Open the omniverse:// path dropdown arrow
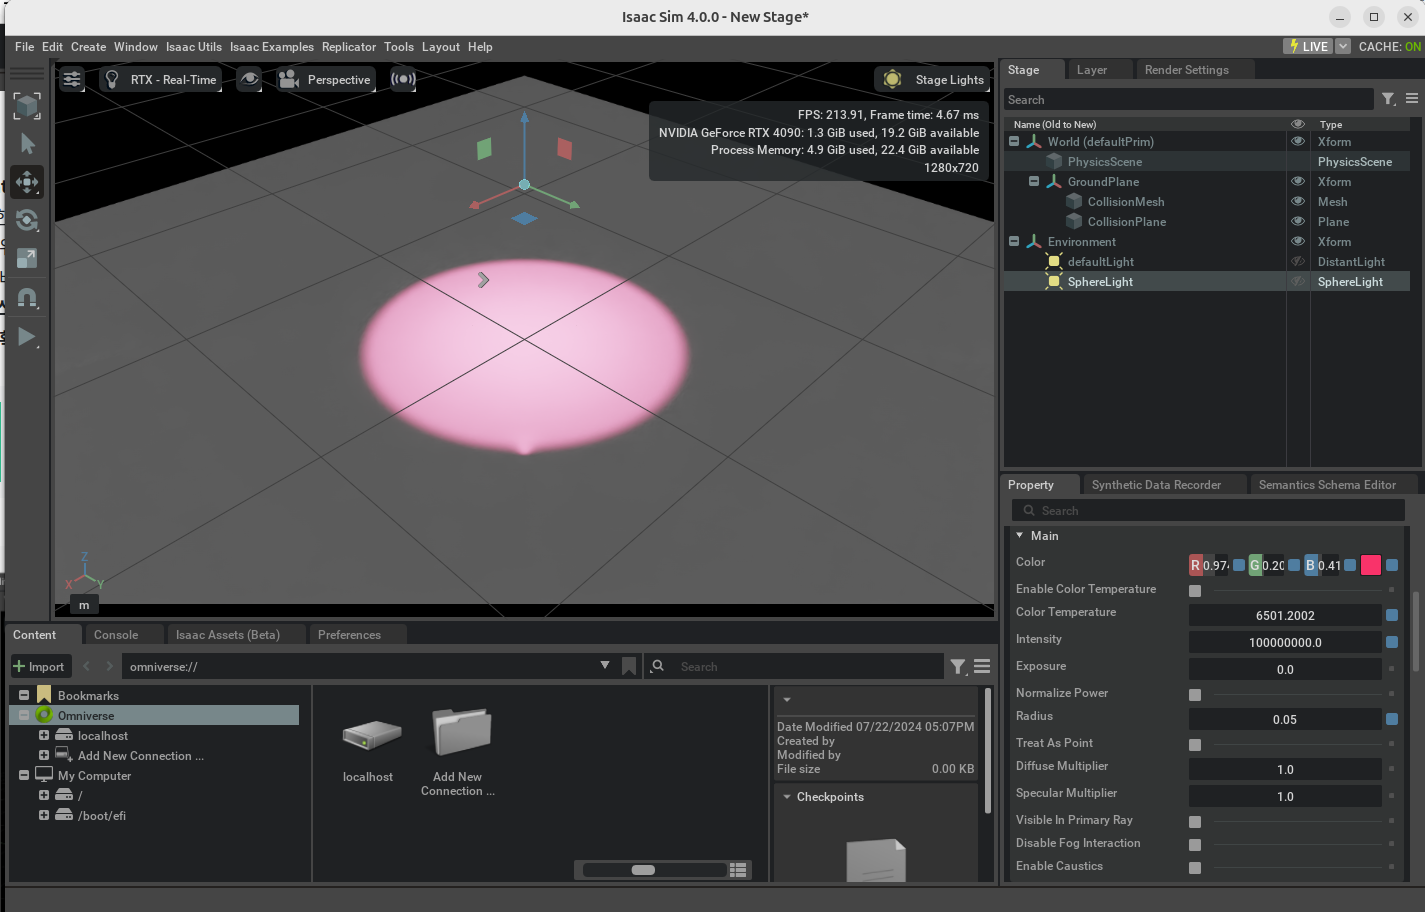The image size is (1425, 912). (x=605, y=665)
